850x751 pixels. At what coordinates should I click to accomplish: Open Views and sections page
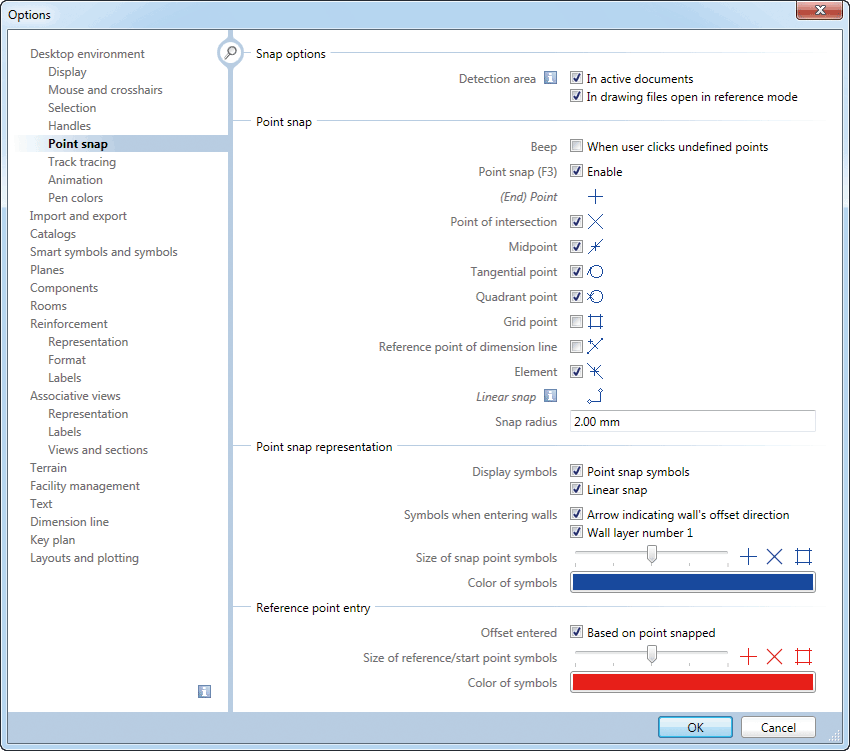click(x=98, y=450)
